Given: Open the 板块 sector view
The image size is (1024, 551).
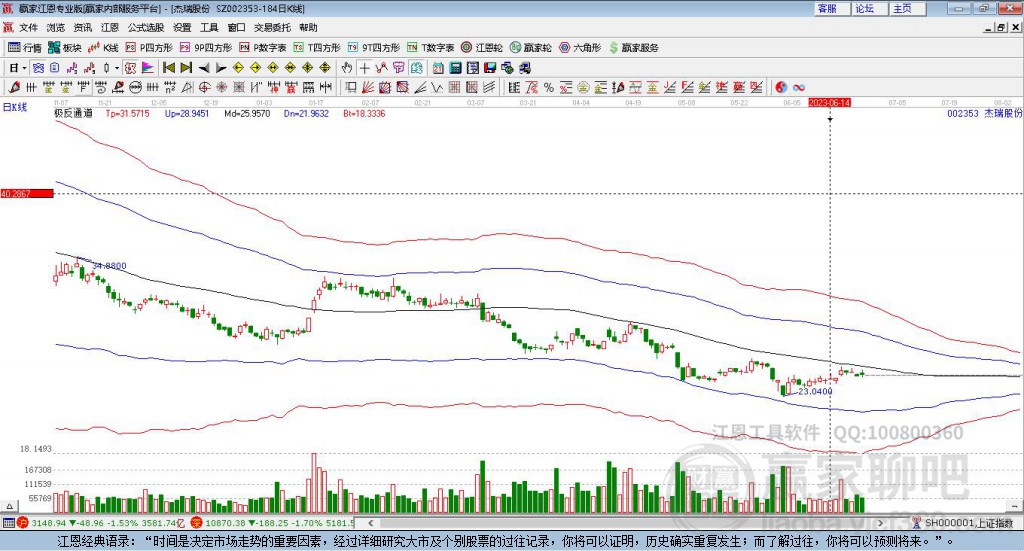Looking at the screenshot, I should tap(65, 48).
